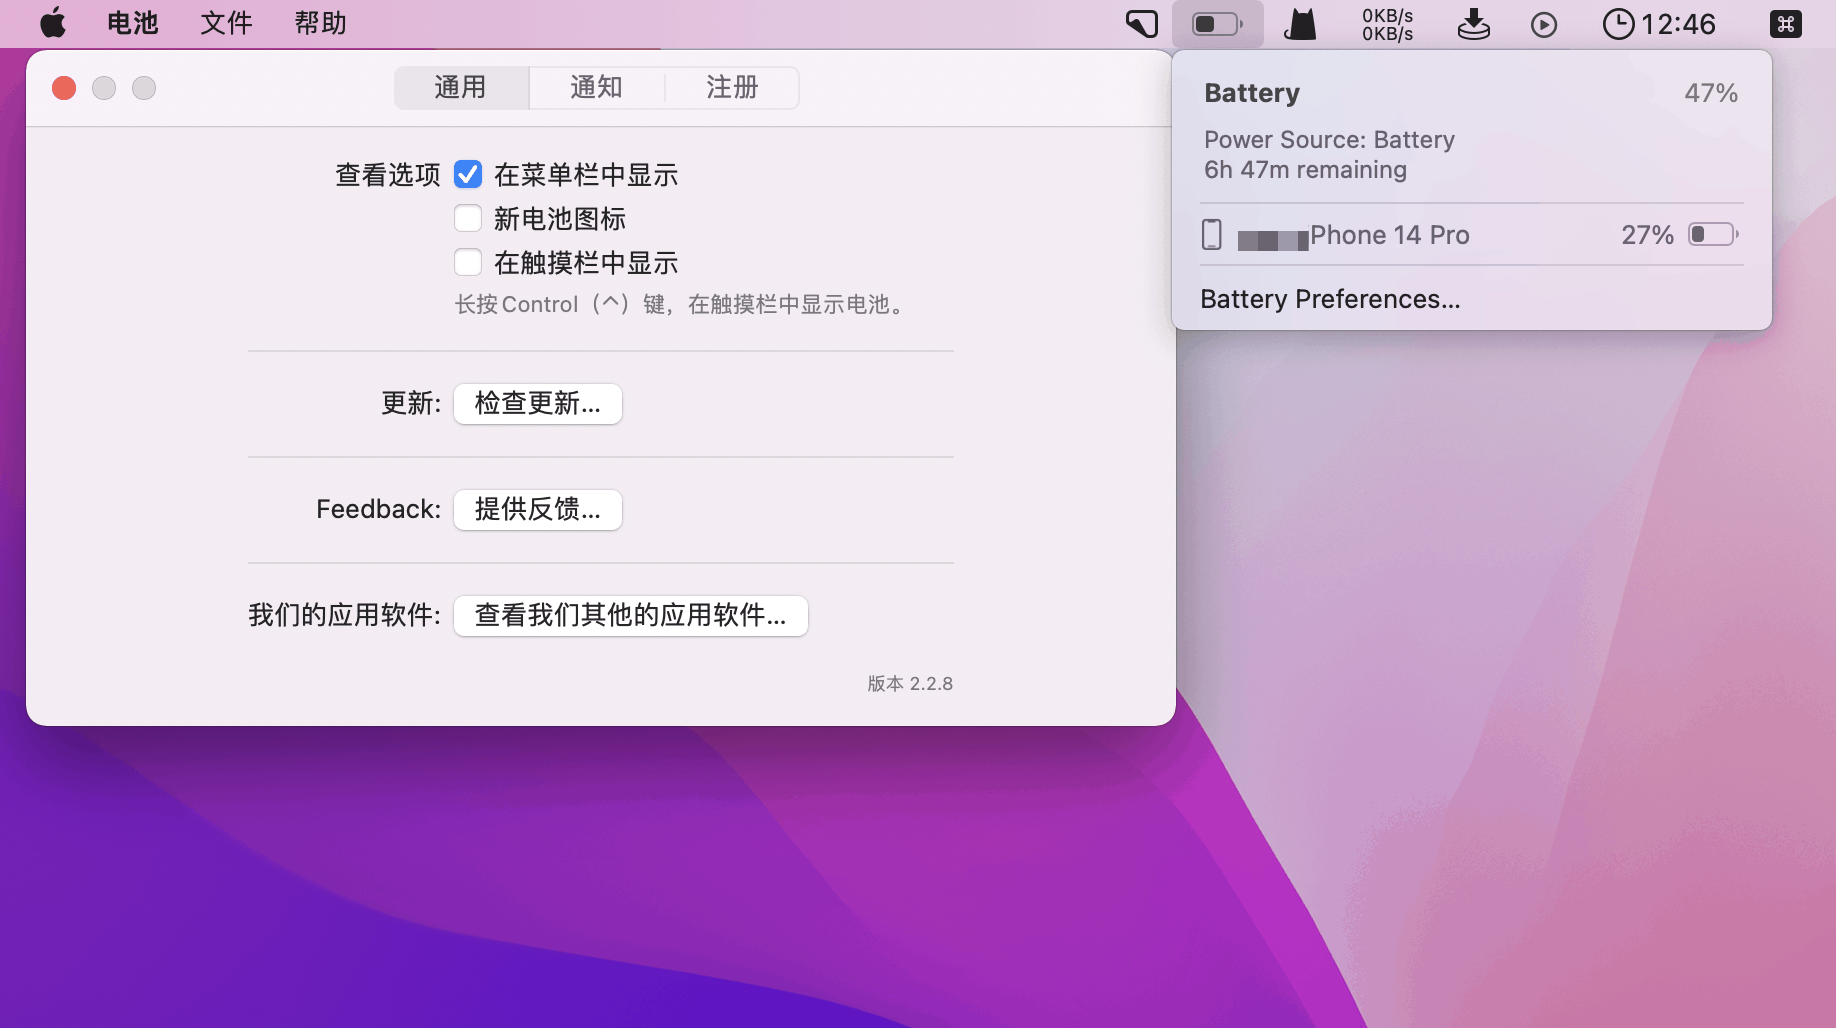Click the 查看我们其他的应用软件... button

coord(631,616)
